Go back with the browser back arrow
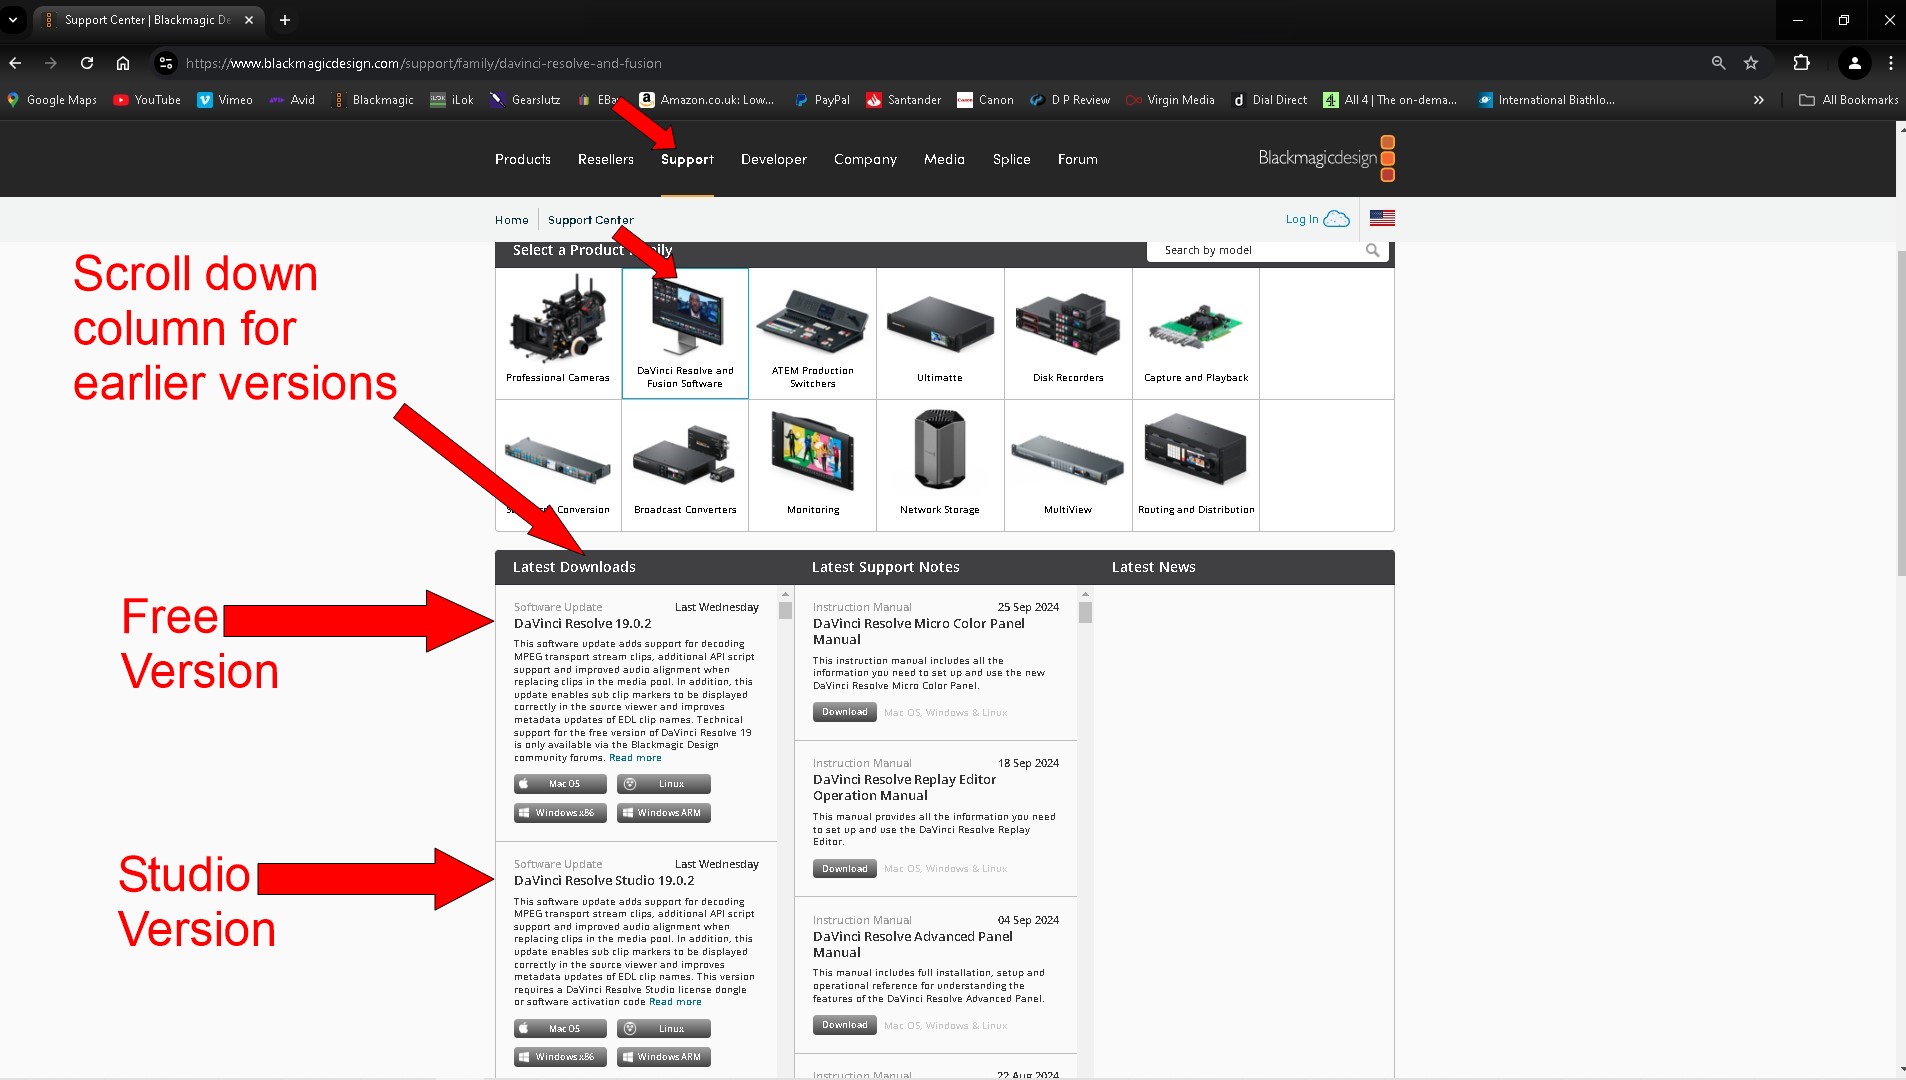Screen dimensions: 1906x1080 coord(15,63)
